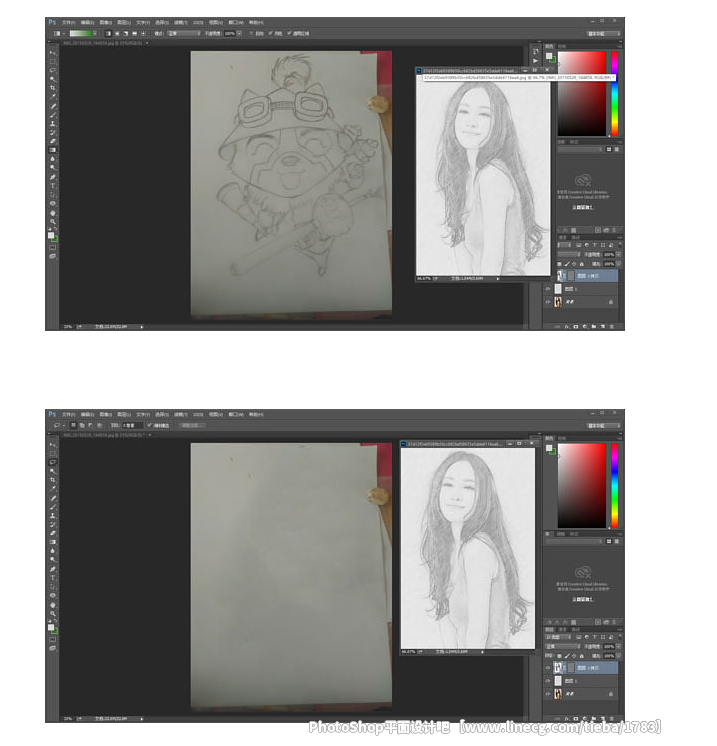Select Pen tool in the Teemo sketch window

tap(52, 177)
